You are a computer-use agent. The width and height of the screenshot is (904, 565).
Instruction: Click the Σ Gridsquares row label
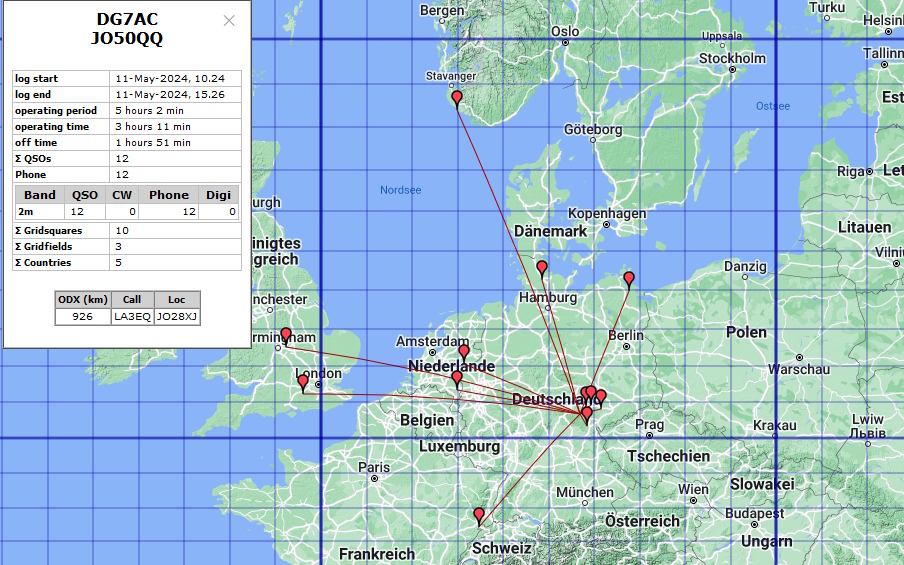click(60, 231)
